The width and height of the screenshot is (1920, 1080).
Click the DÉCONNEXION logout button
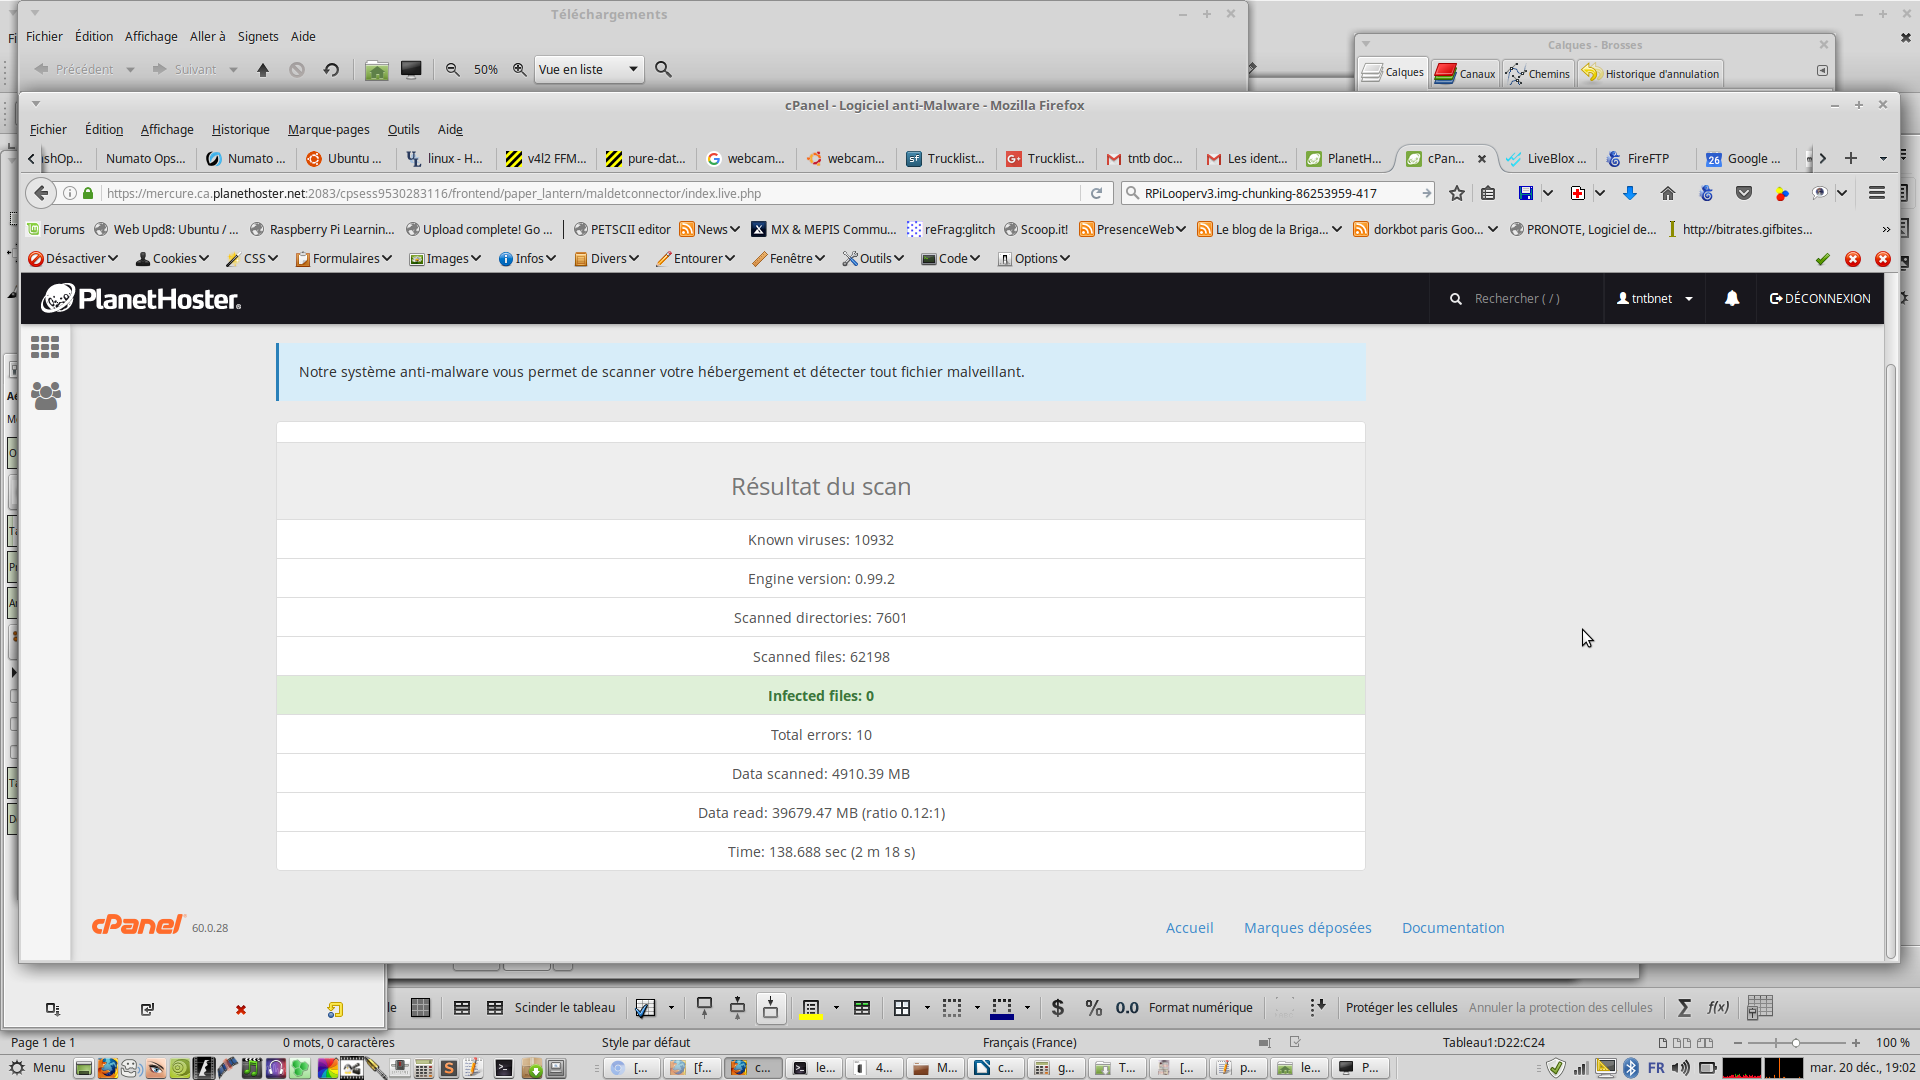coord(1820,298)
